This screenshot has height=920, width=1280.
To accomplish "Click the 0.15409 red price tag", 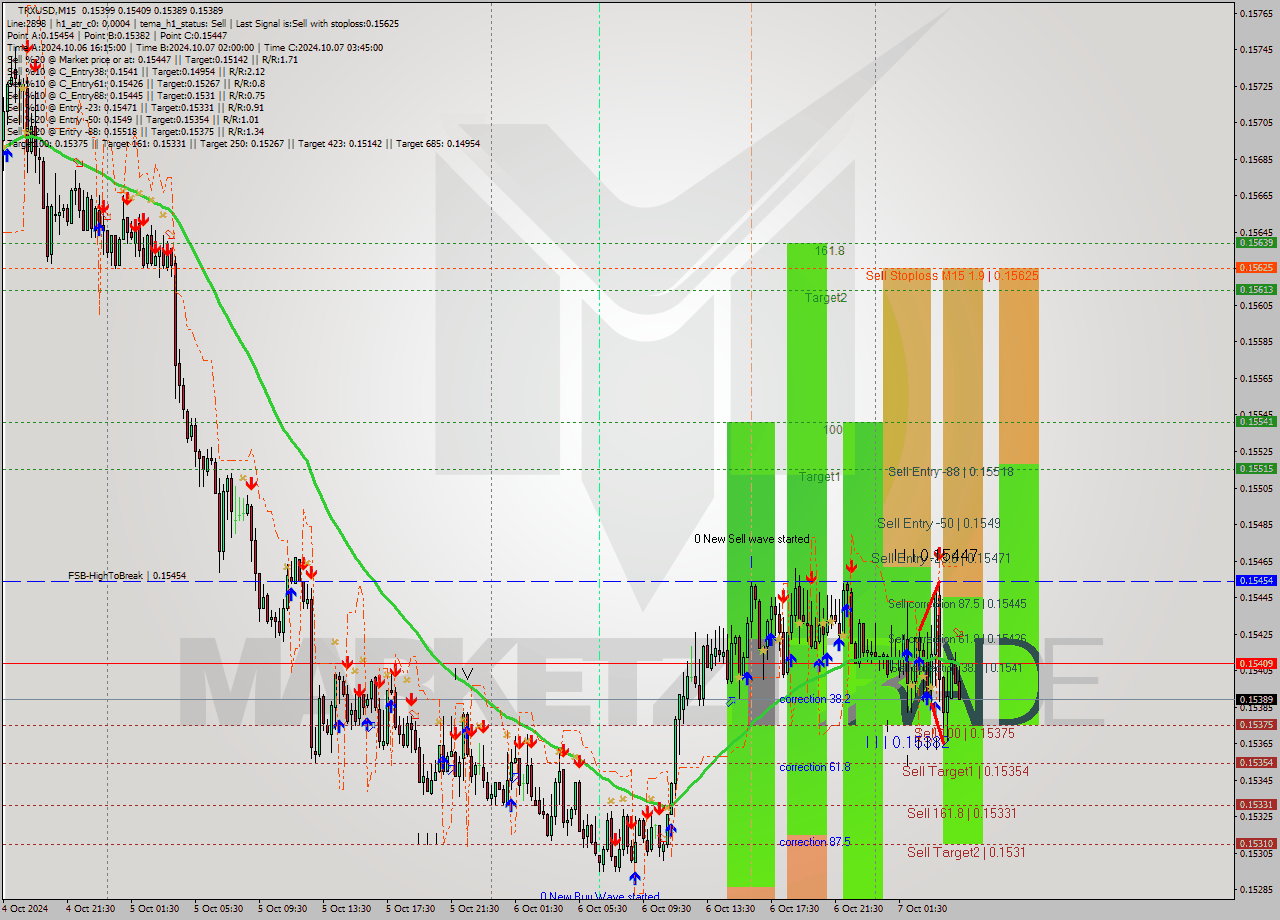I will click(x=1256, y=663).
